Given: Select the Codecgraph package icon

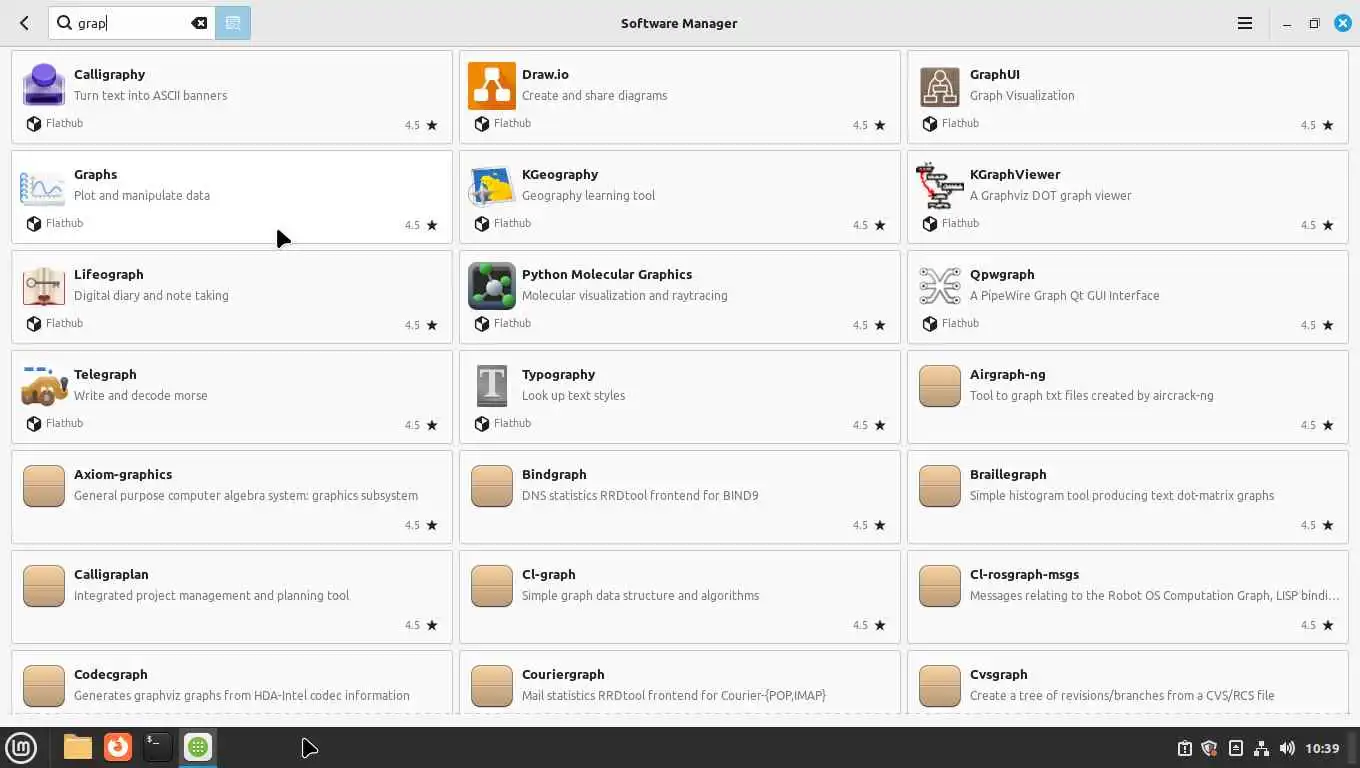Looking at the screenshot, I should [43, 686].
